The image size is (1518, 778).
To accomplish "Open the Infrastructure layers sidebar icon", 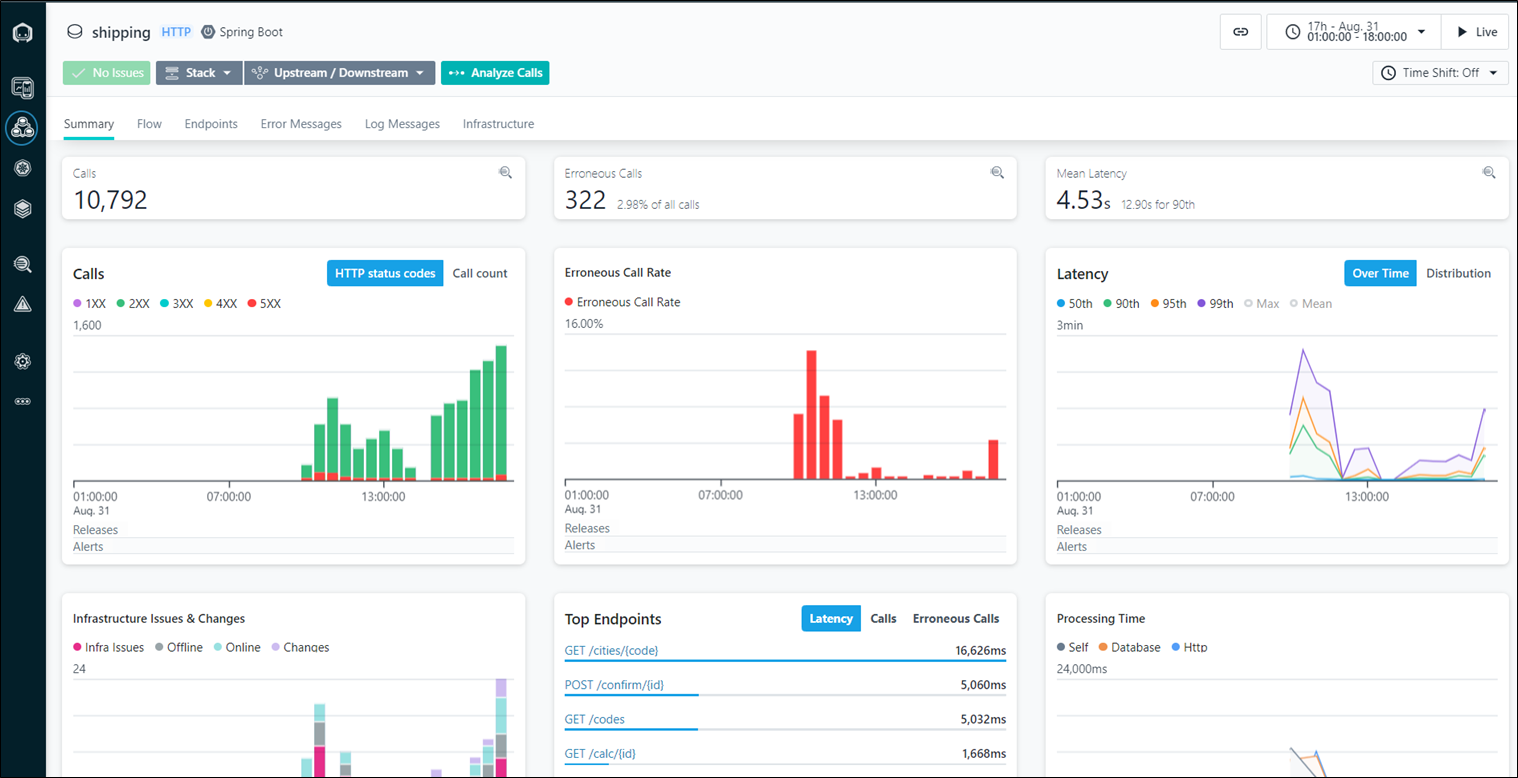I will [x=22, y=208].
